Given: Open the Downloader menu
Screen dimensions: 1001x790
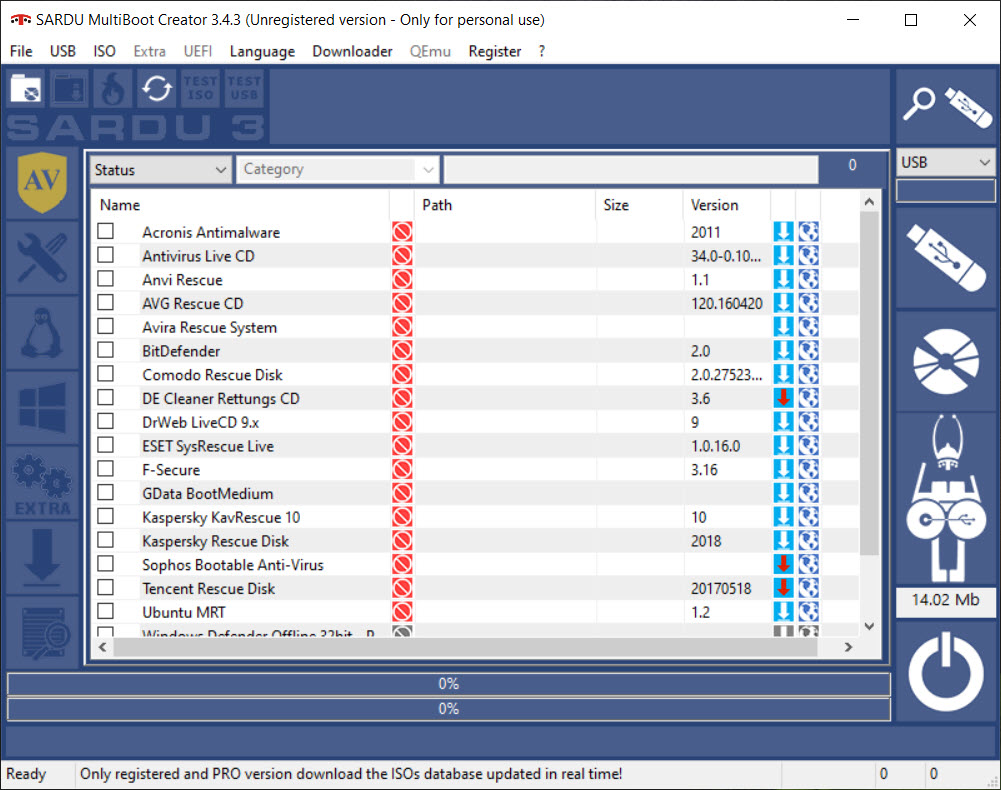Looking at the screenshot, I should (352, 51).
